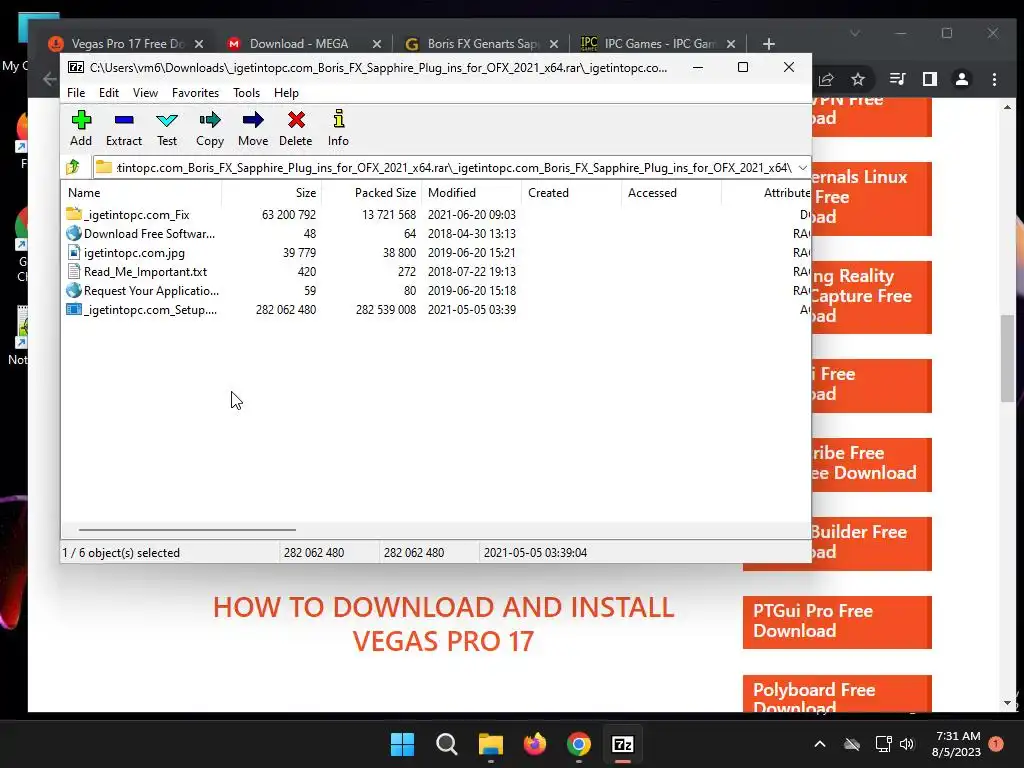Open Chrome media control icon
The width and height of the screenshot is (1024, 768).
pos(898,79)
